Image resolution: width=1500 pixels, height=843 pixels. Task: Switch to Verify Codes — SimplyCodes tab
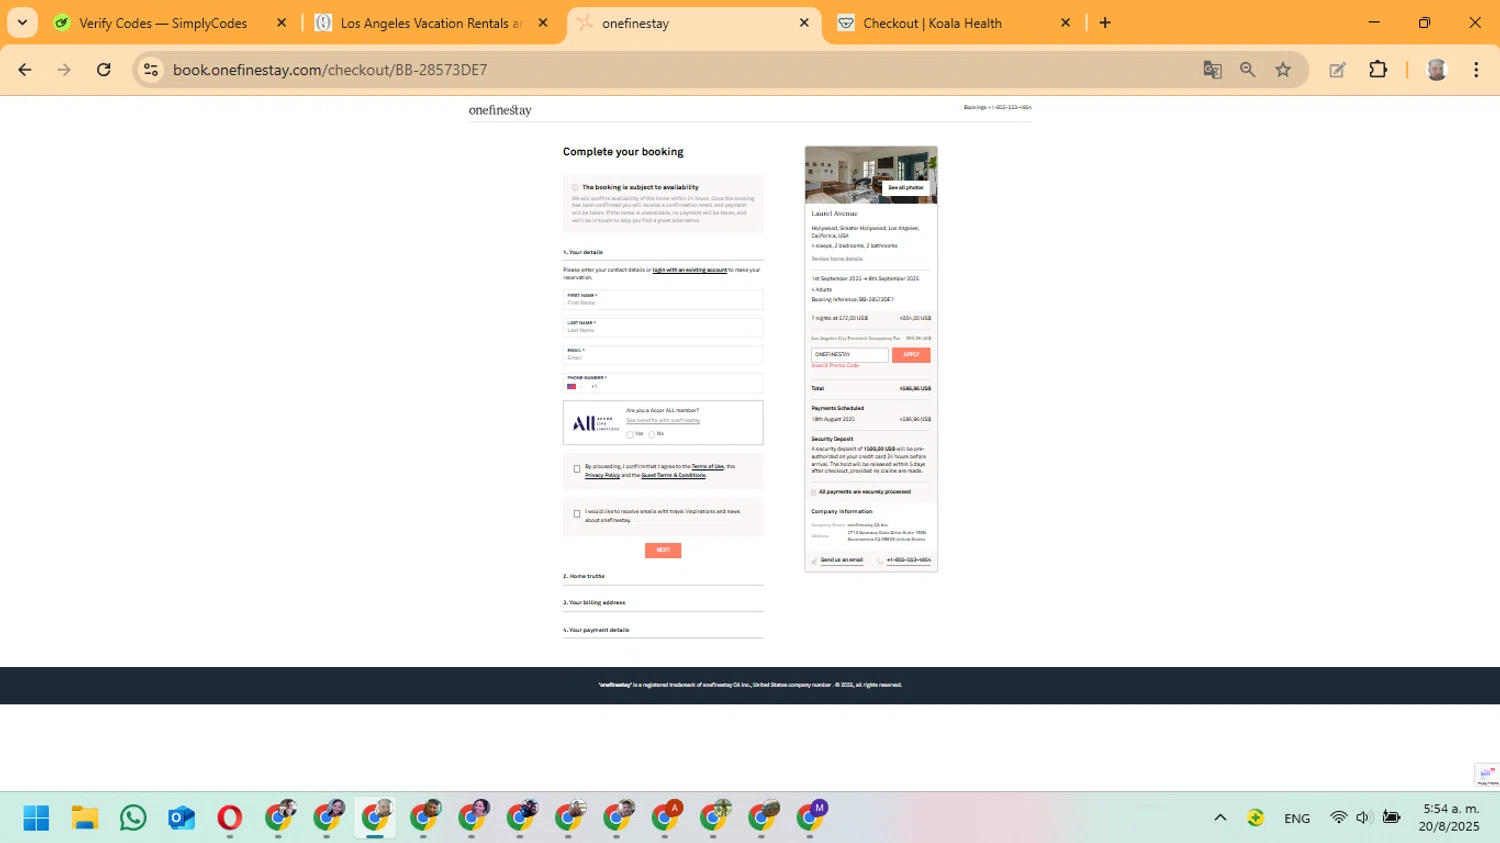point(172,23)
